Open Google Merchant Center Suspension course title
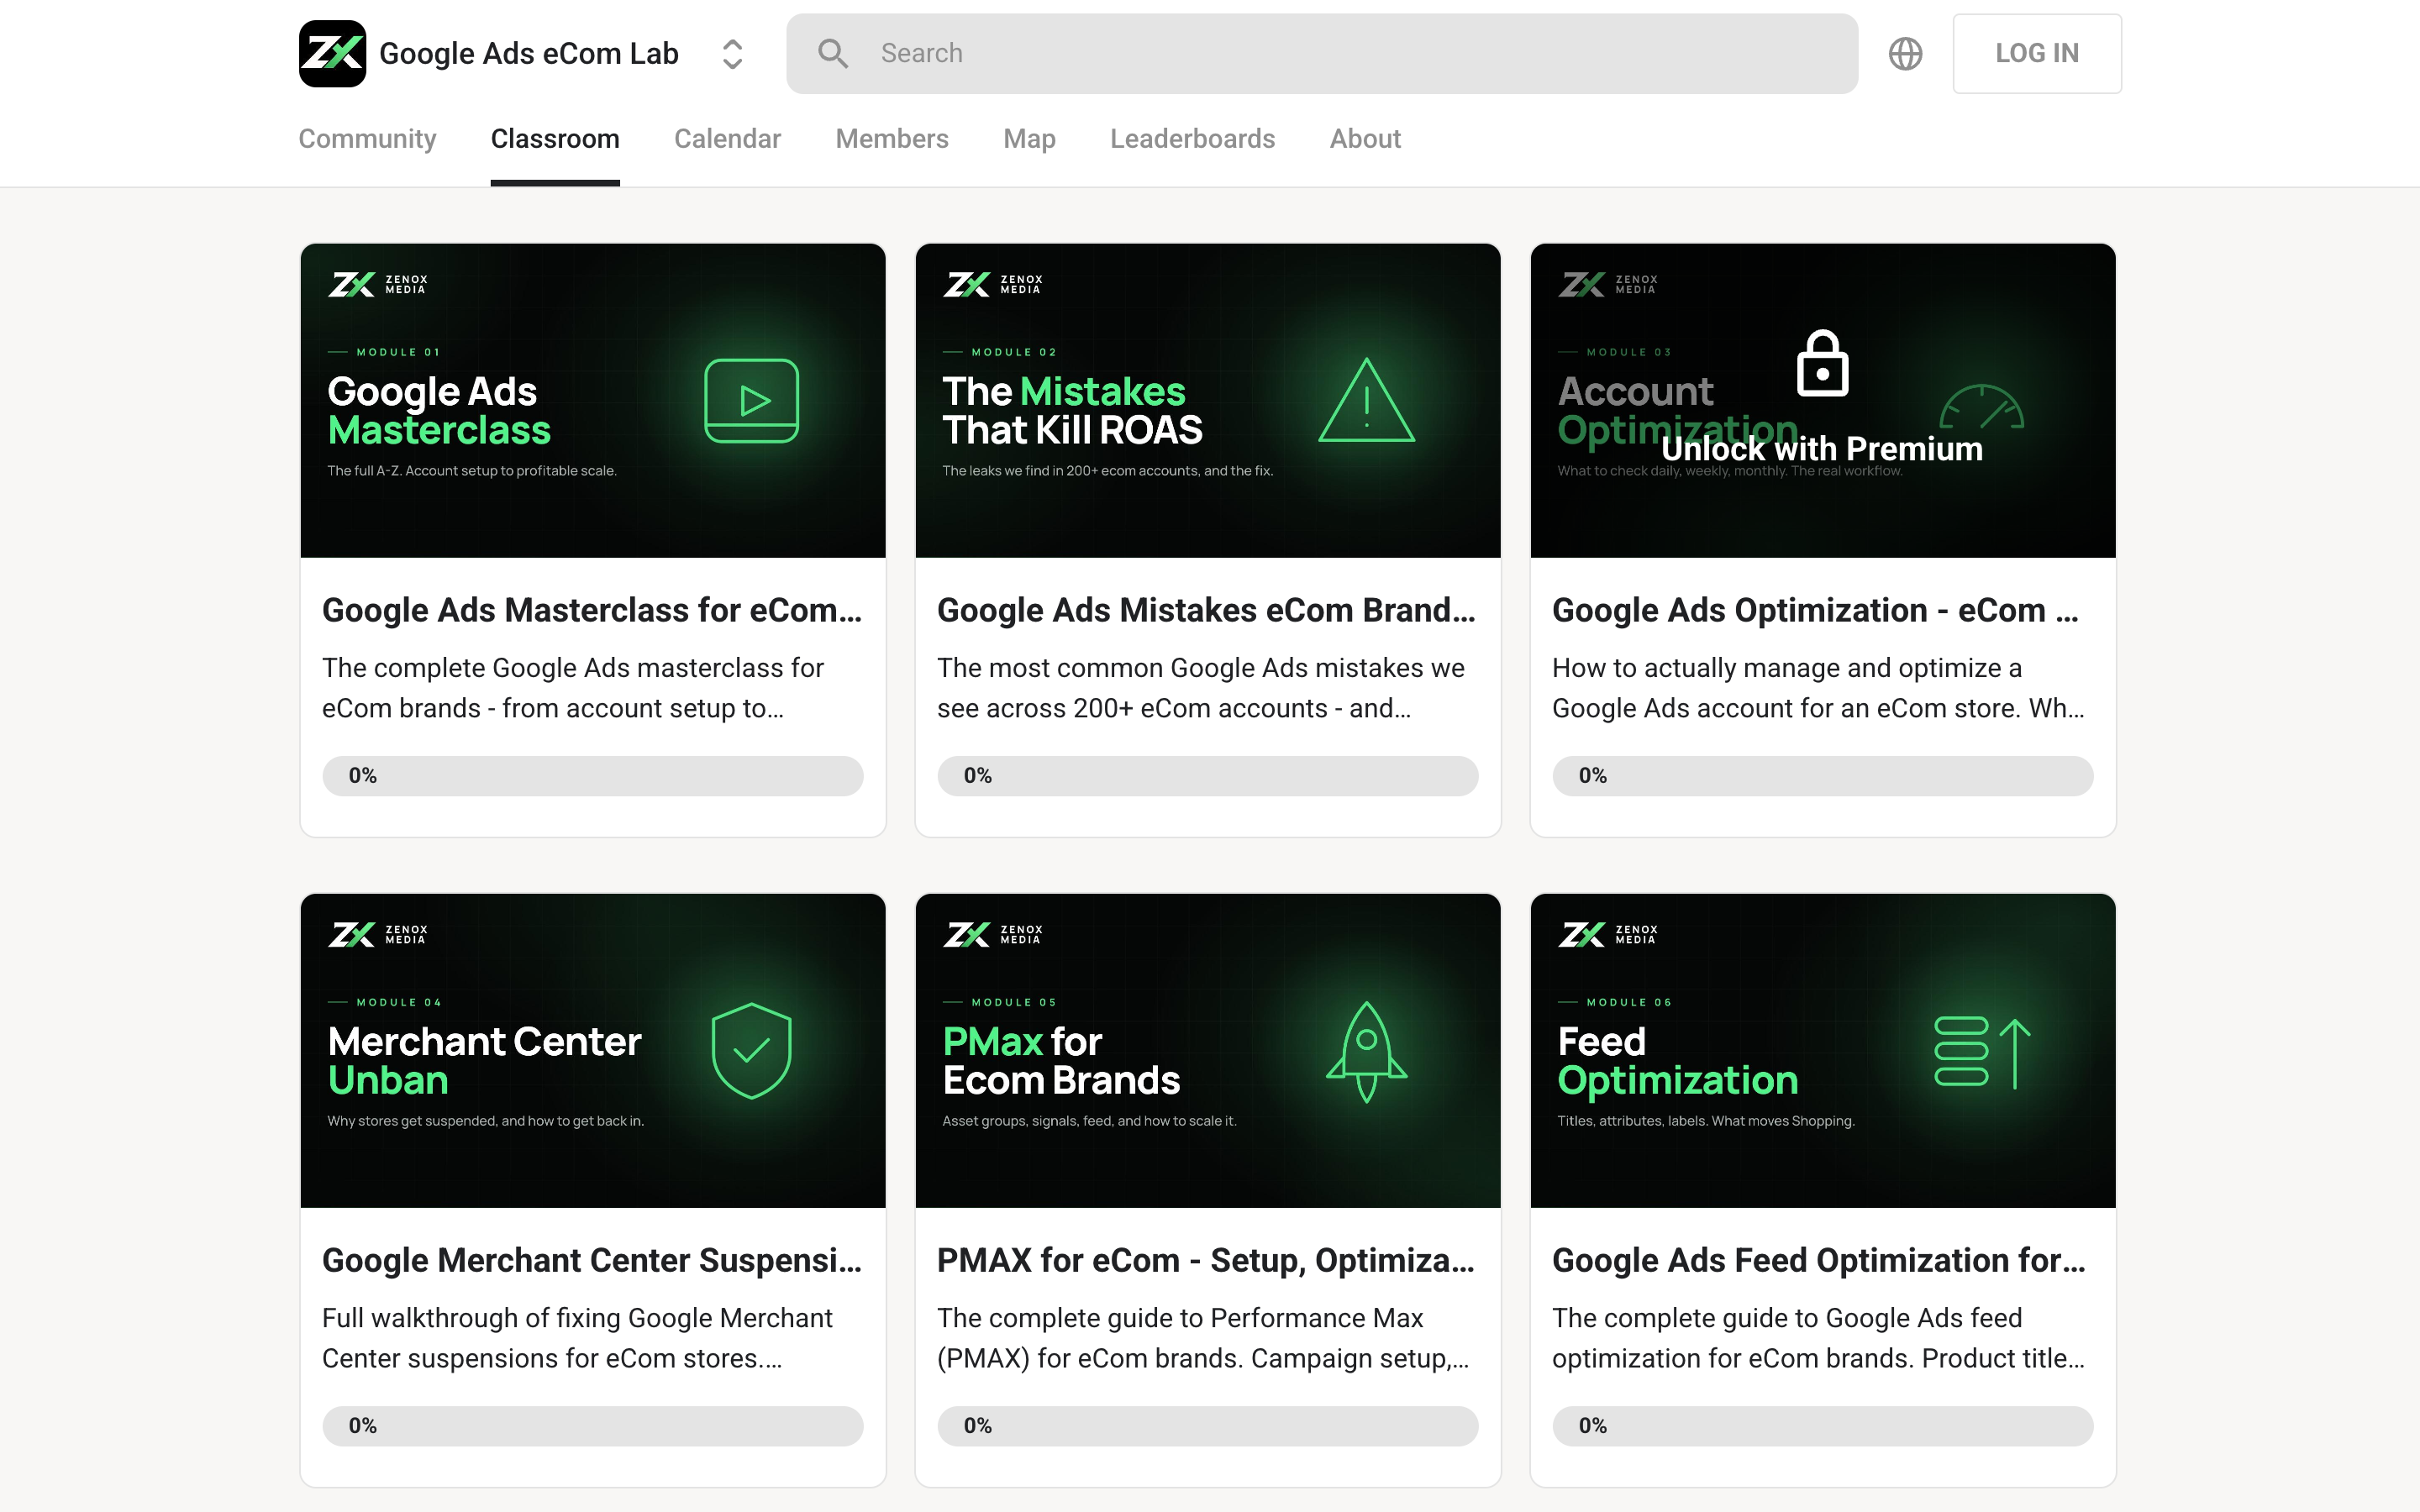This screenshot has width=2420, height=1512. (592, 1260)
